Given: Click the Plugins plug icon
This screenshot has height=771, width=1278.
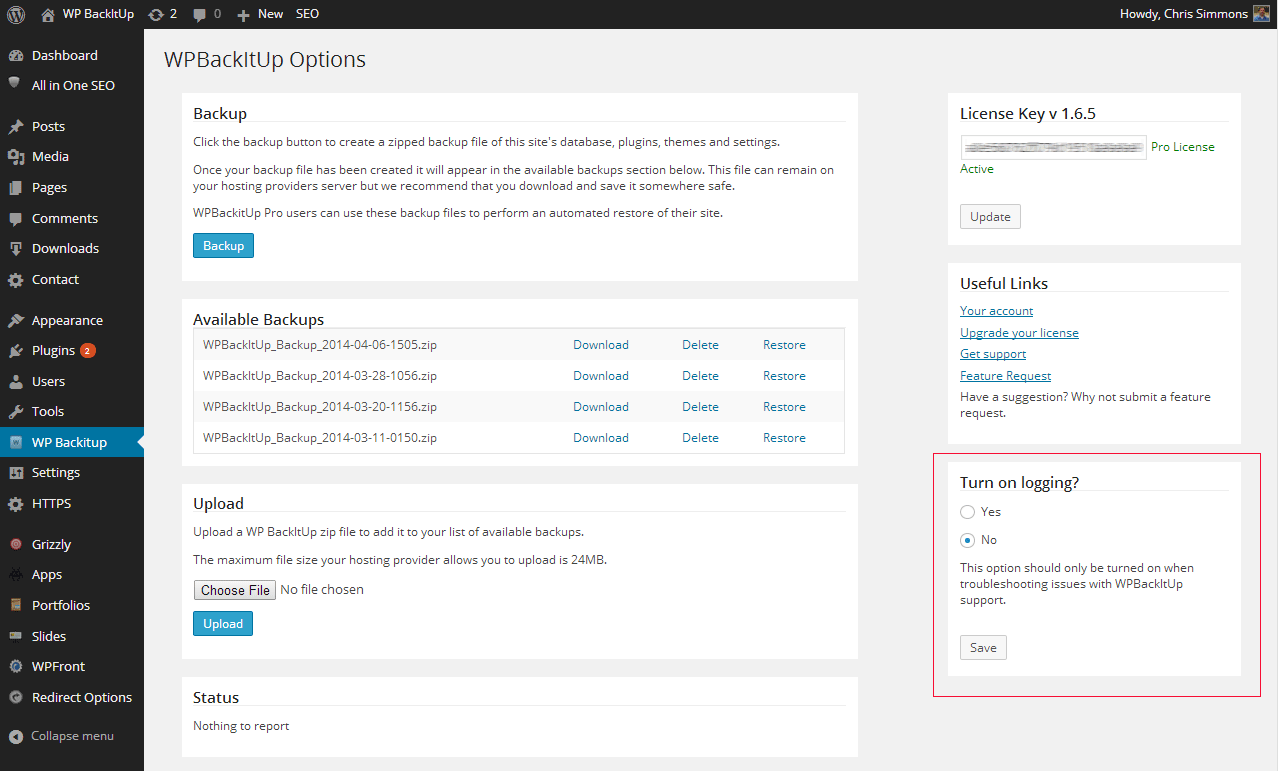Looking at the screenshot, I should 15,350.
